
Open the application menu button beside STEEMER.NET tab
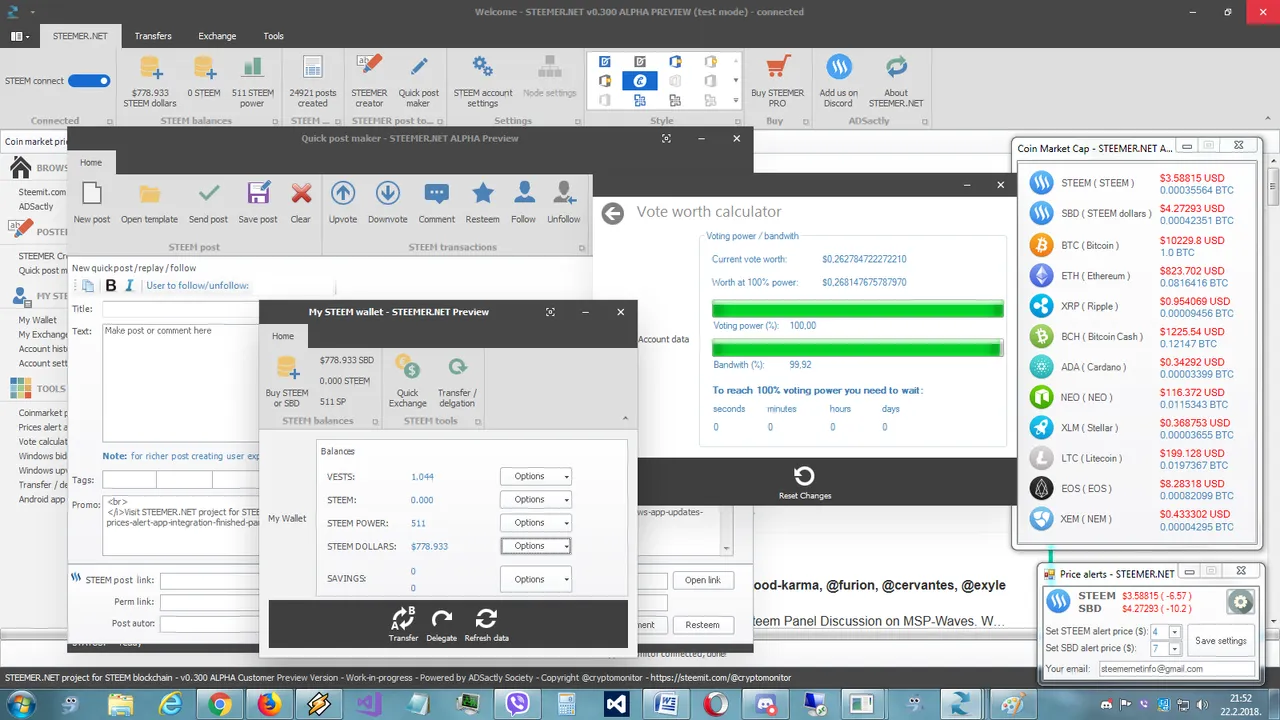tap(19, 36)
